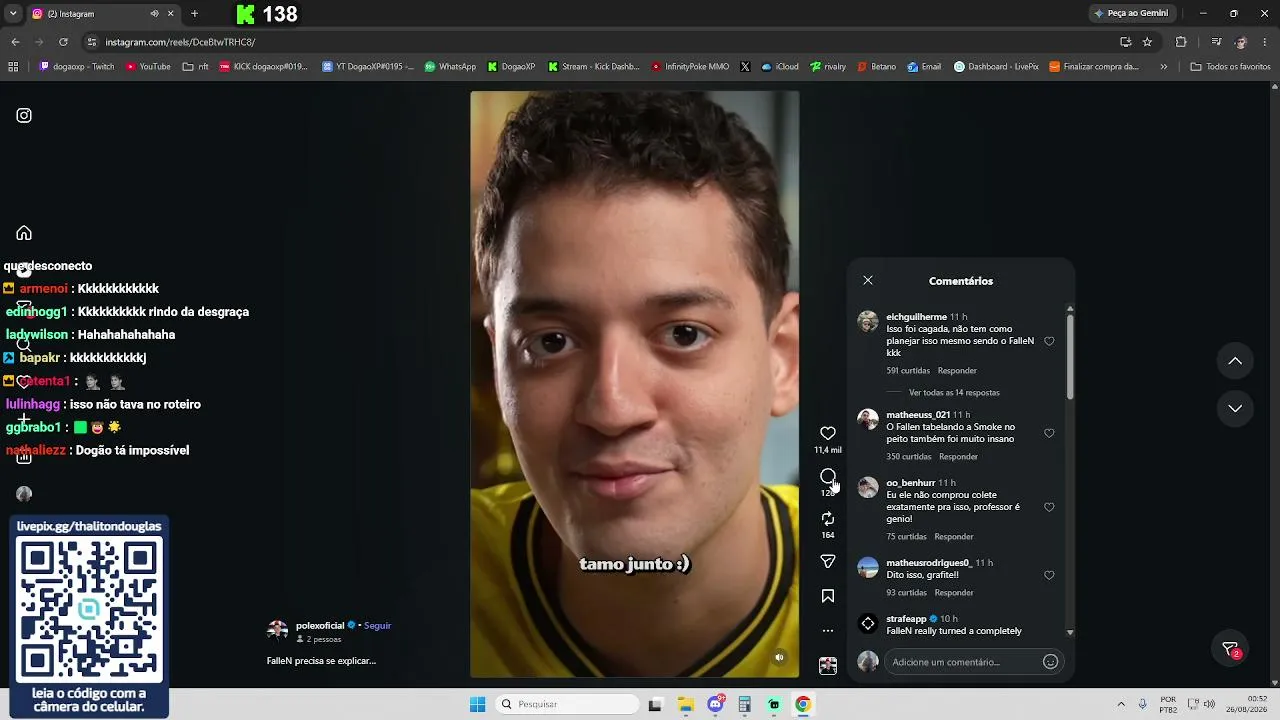This screenshot has width=1280, height=720.
Task: Open a new browser tab
Action: (x=194, y=14)
